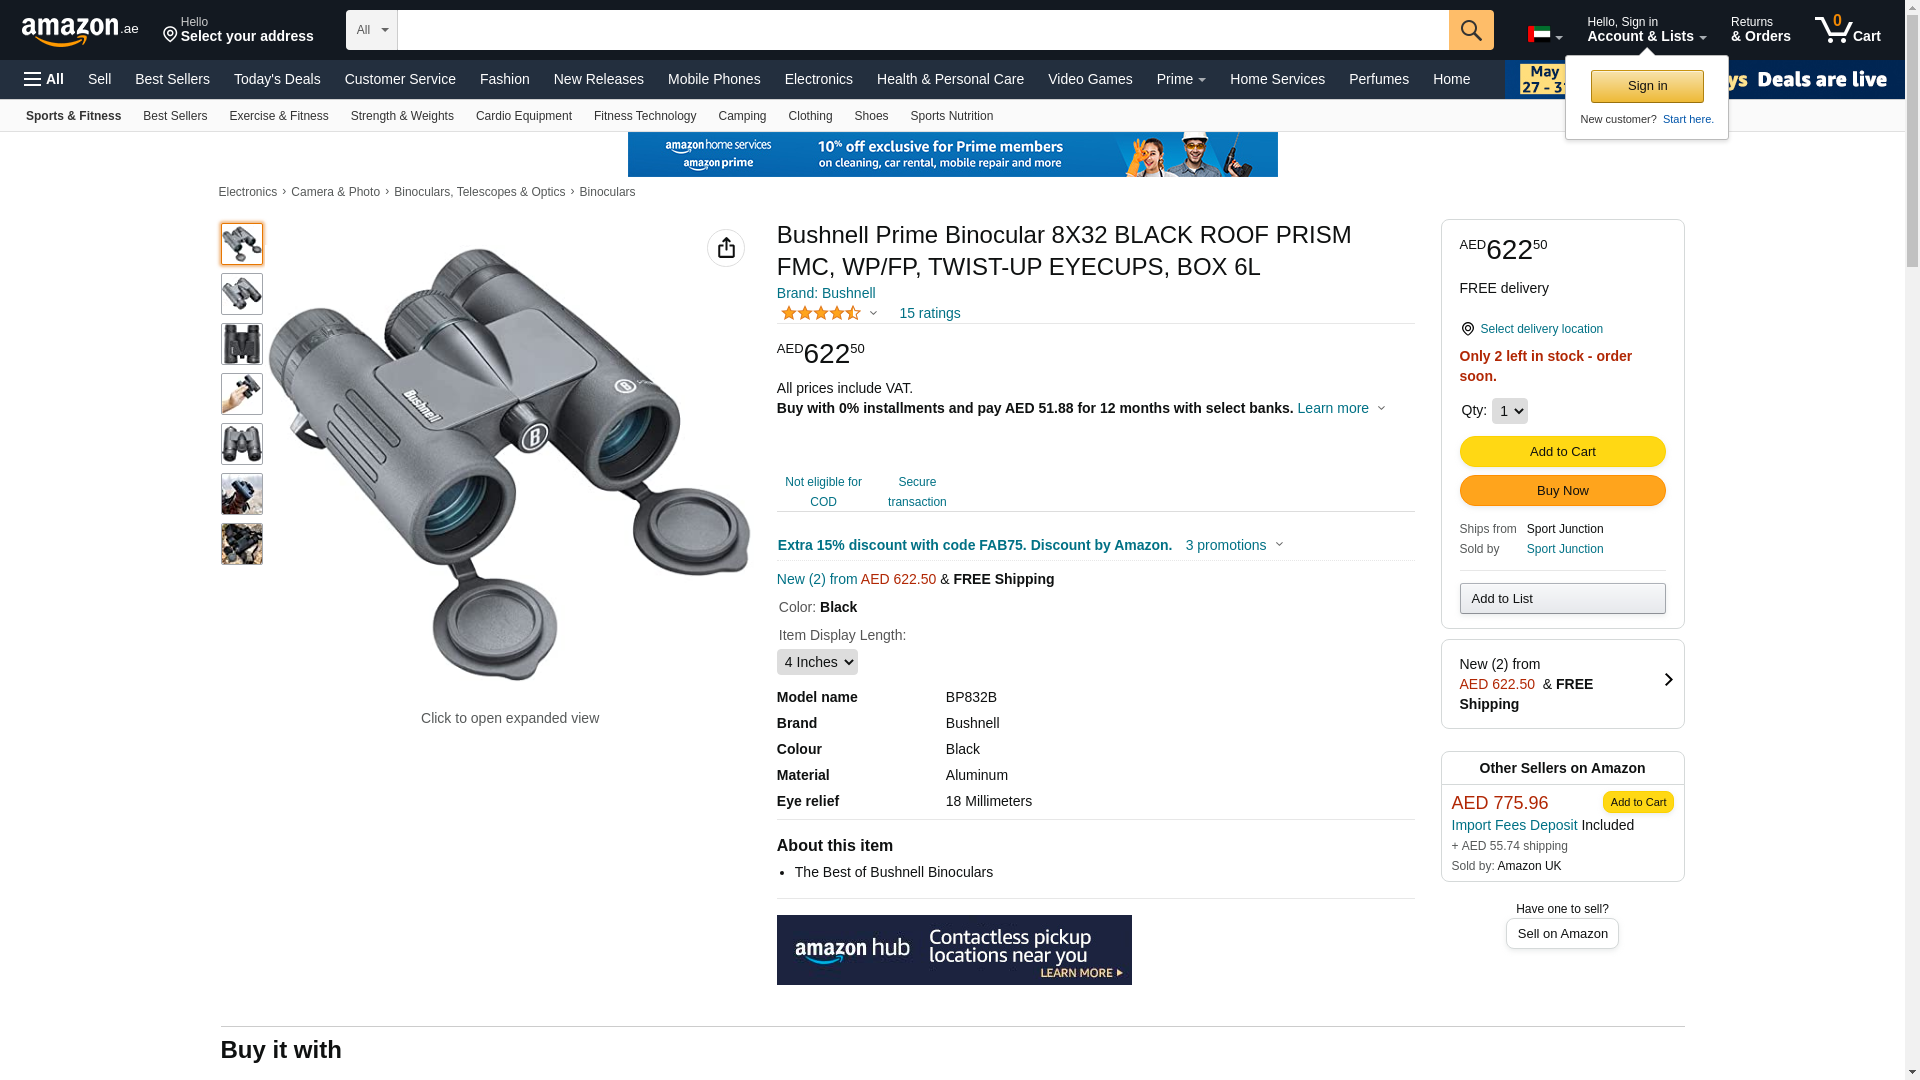Open the shopping cart icon
Viewport: 1920px width, 1080px height.
1847,30
